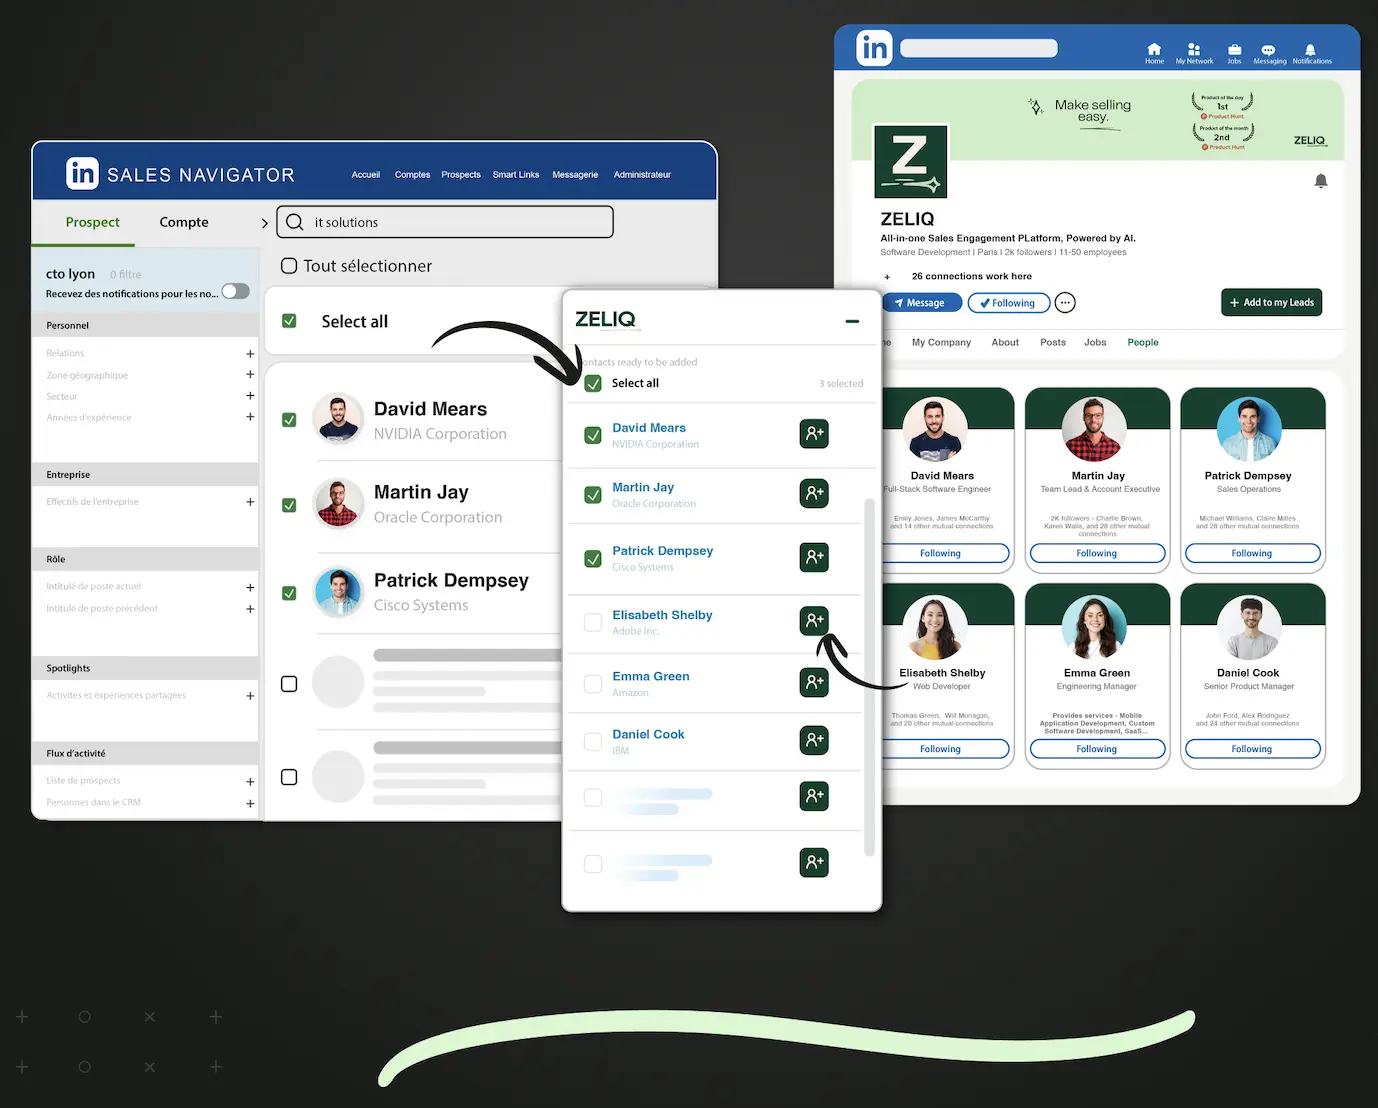The width and height of the screenshot is (1378, 1108).
Task: Add Emma Green contact in ZELIQ panel
Action: click(x=814, y=682)
